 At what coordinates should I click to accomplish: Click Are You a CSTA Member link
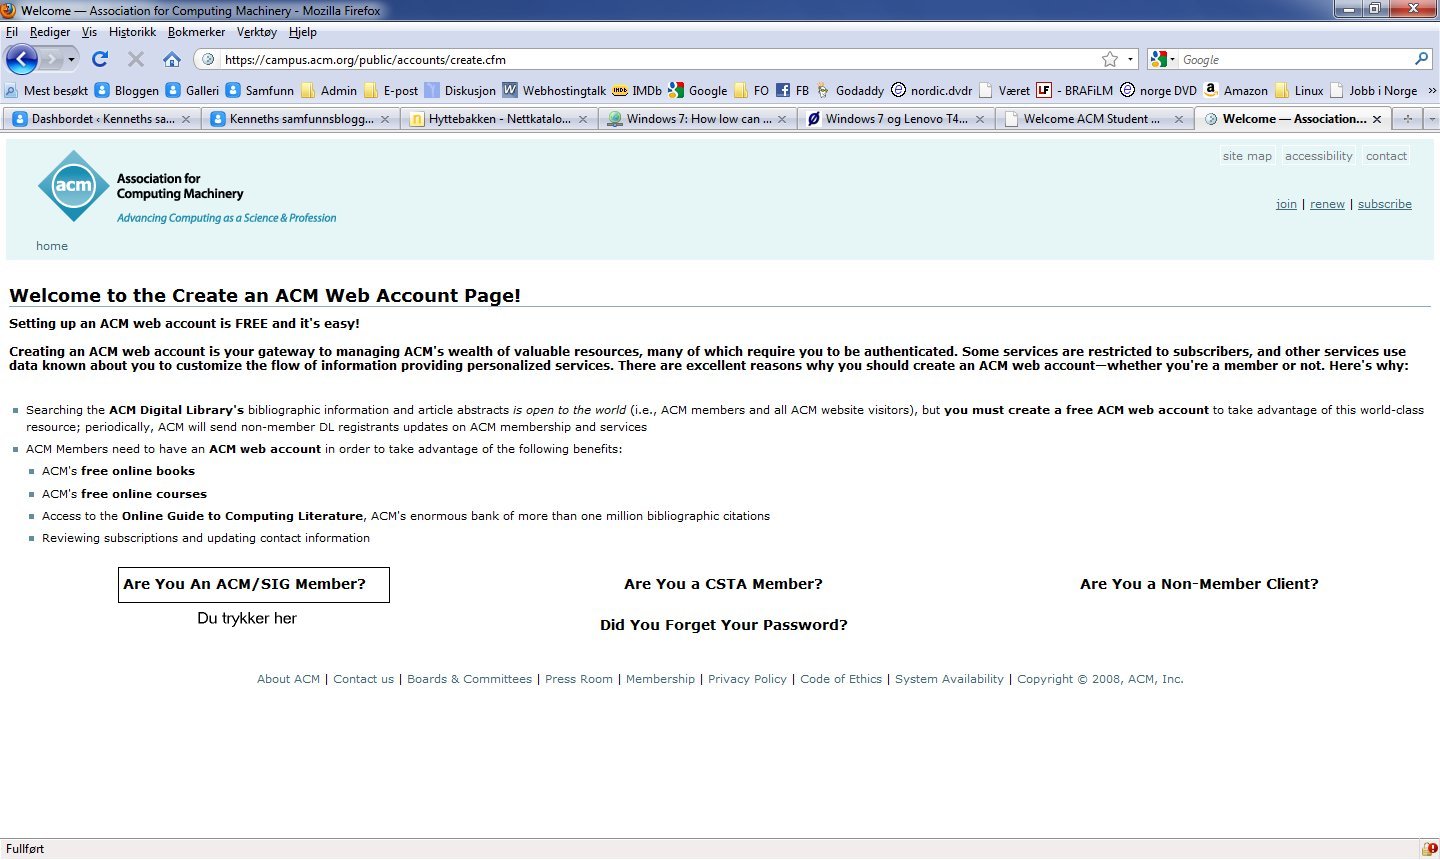[723, 584]
